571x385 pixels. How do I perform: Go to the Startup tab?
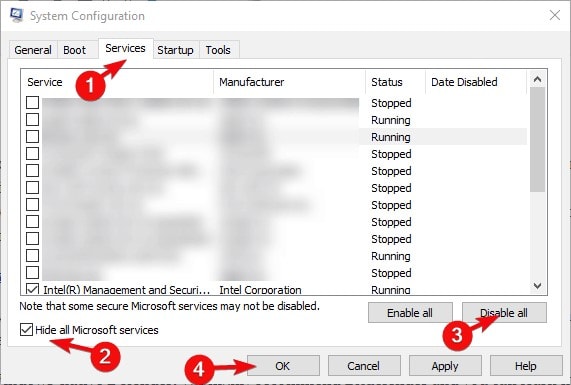point(175,50)
